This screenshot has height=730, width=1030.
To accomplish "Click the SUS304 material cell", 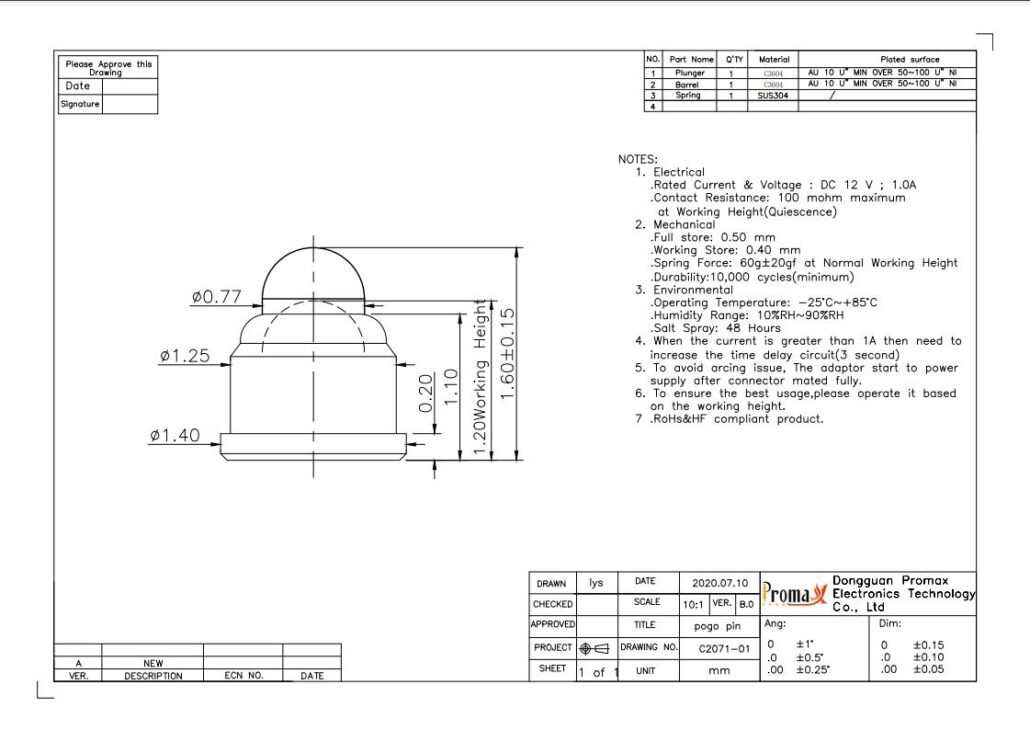I will pos(773,95).
